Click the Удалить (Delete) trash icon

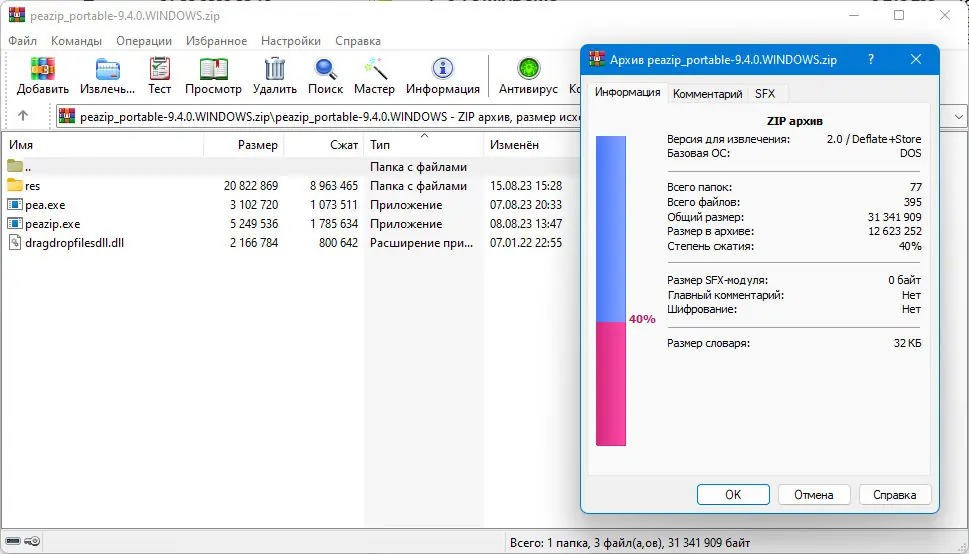[x=274, y=69]
